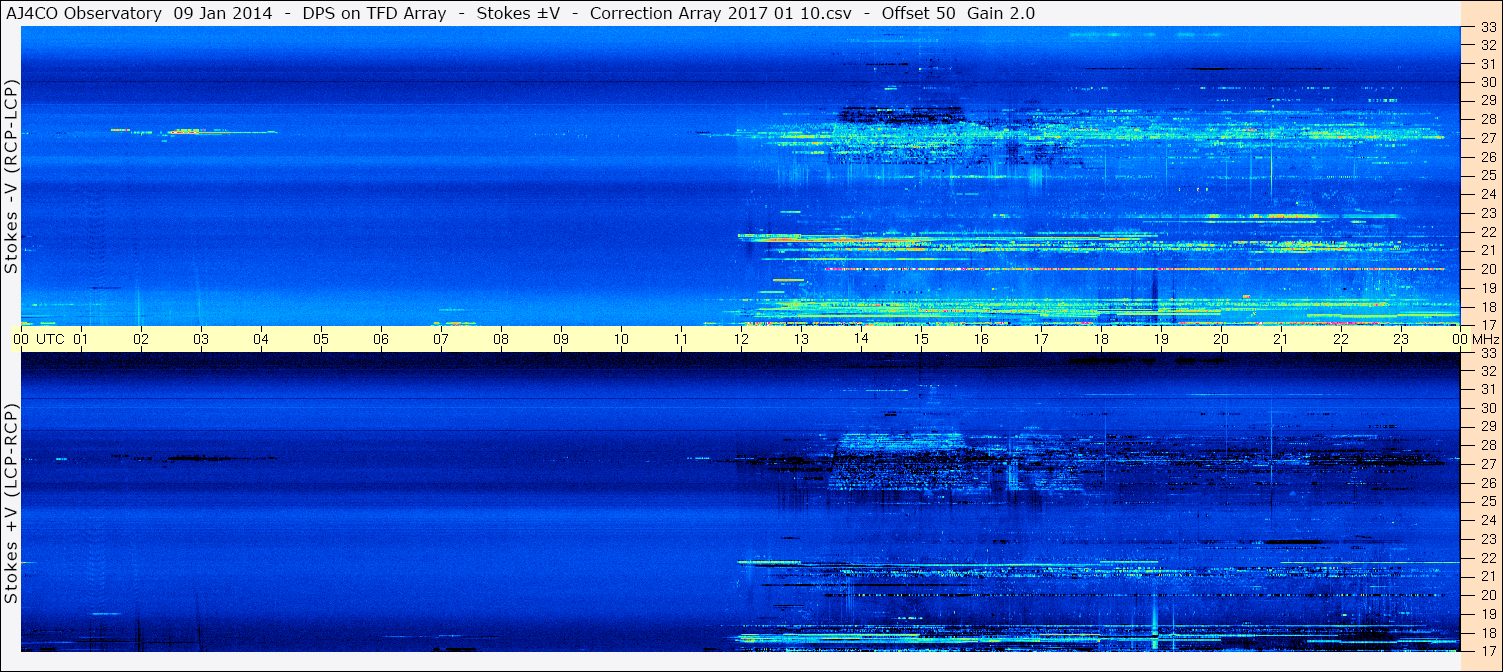Select the 07 hour marker on the time axis
Image resolution: width=1503 pixels, height=672 pixels.
441,339
